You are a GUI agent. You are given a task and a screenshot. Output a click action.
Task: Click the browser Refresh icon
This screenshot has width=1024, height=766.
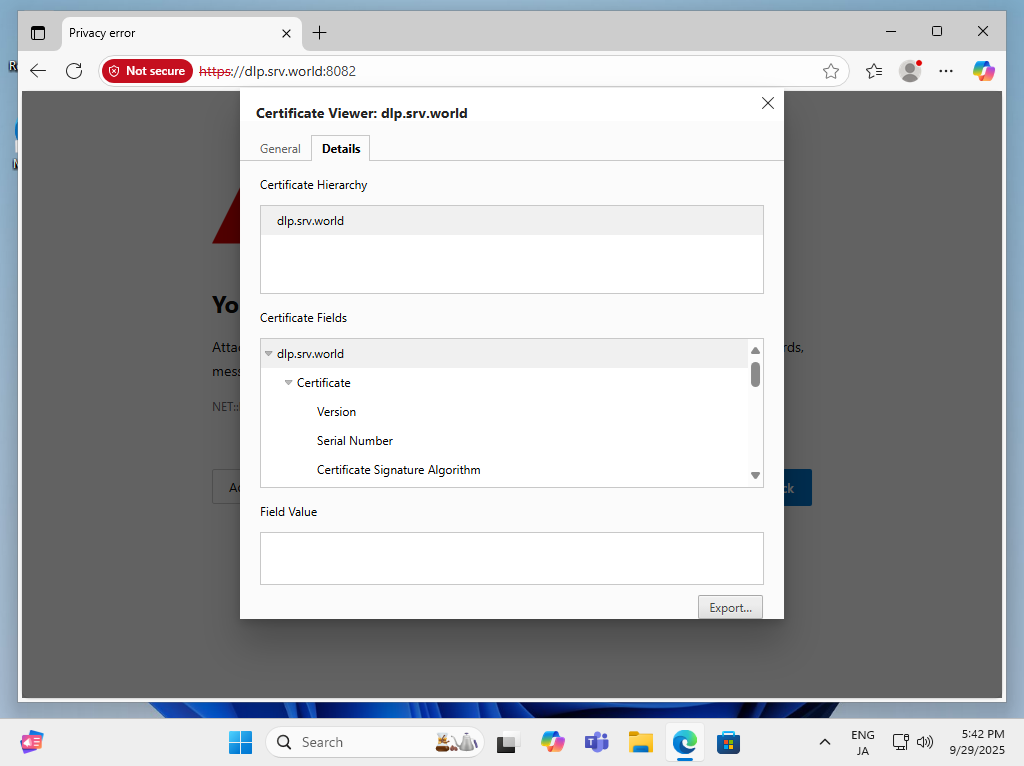coord(73,71)
